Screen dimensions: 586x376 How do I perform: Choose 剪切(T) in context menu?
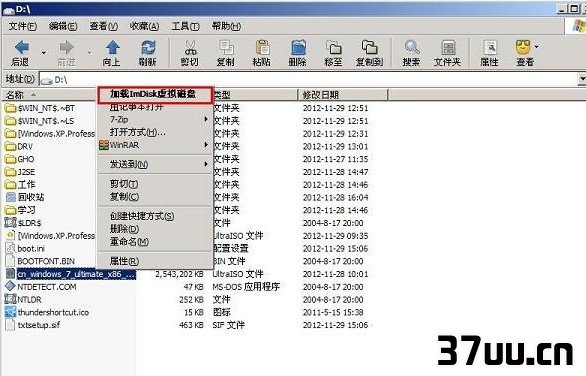pyautogui.click(x=155, y=184)
